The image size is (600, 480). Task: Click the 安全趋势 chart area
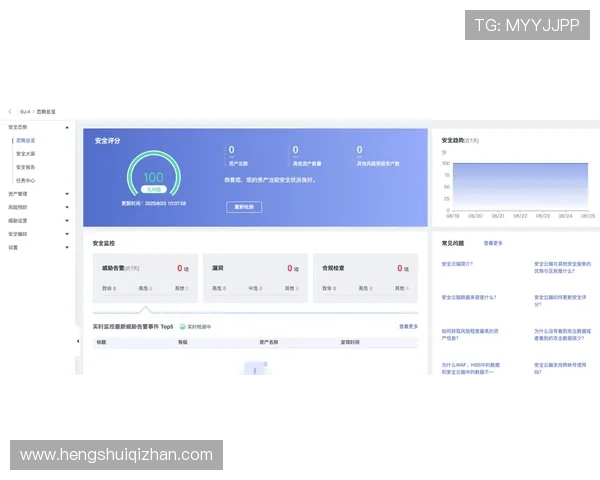(520, 187)
